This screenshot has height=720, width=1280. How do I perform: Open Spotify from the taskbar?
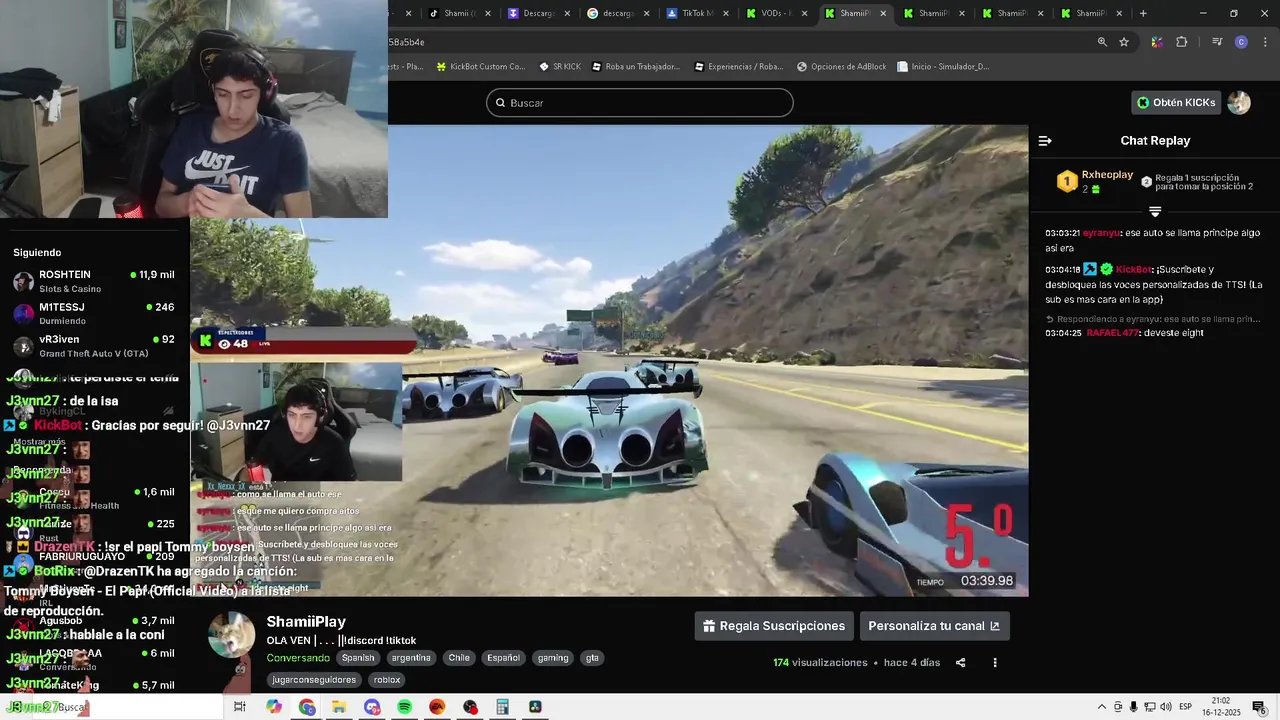pyautogui.click(x=404, y=707)
